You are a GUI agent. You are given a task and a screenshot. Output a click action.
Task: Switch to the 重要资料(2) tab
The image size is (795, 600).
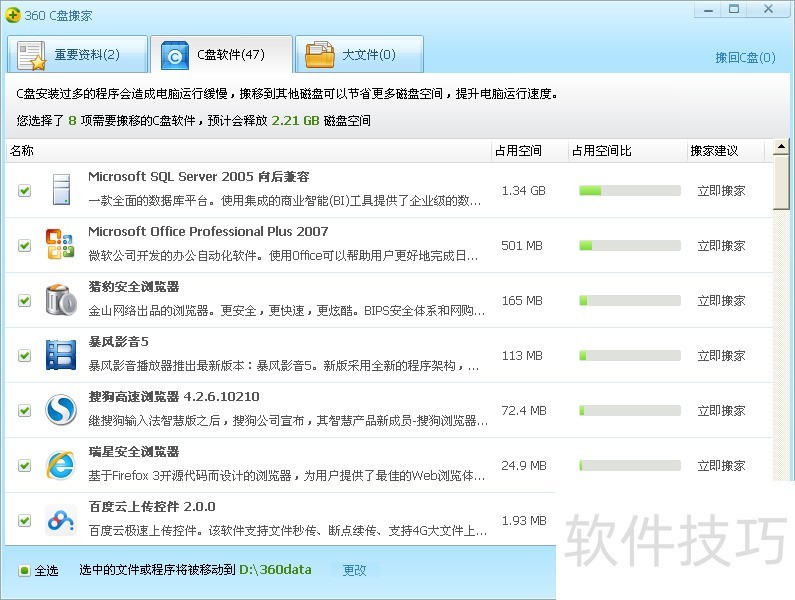click(77, 55)
